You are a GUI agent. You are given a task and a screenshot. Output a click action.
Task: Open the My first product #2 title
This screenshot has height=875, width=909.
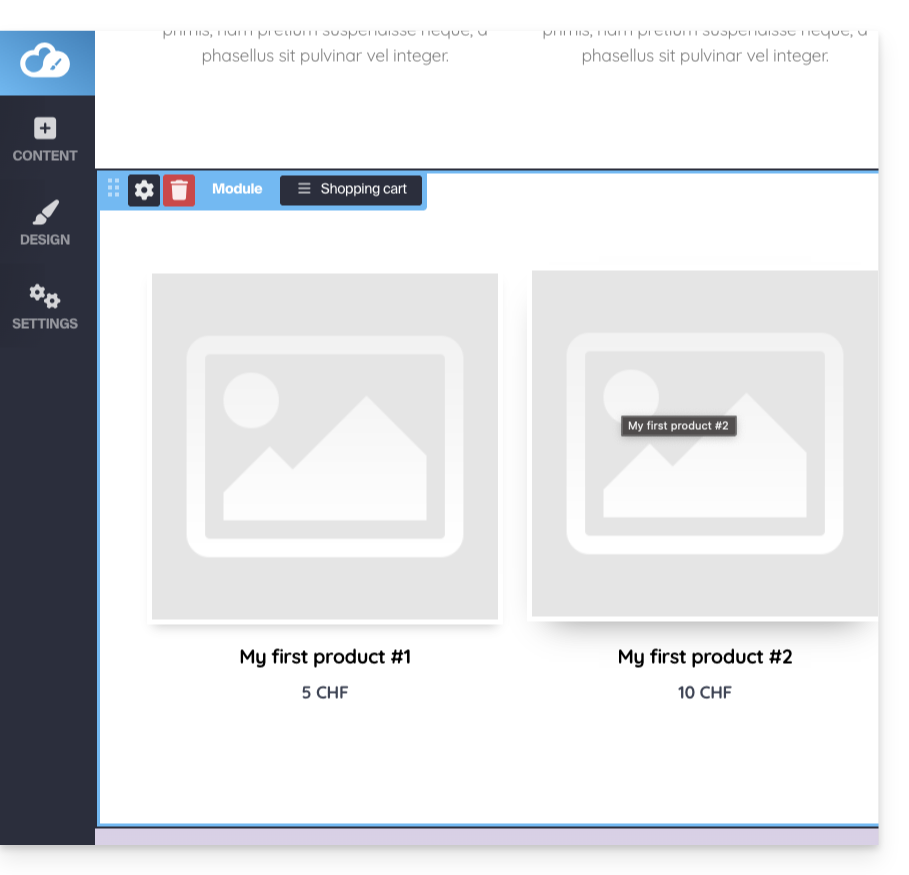(x=705, y=657)
